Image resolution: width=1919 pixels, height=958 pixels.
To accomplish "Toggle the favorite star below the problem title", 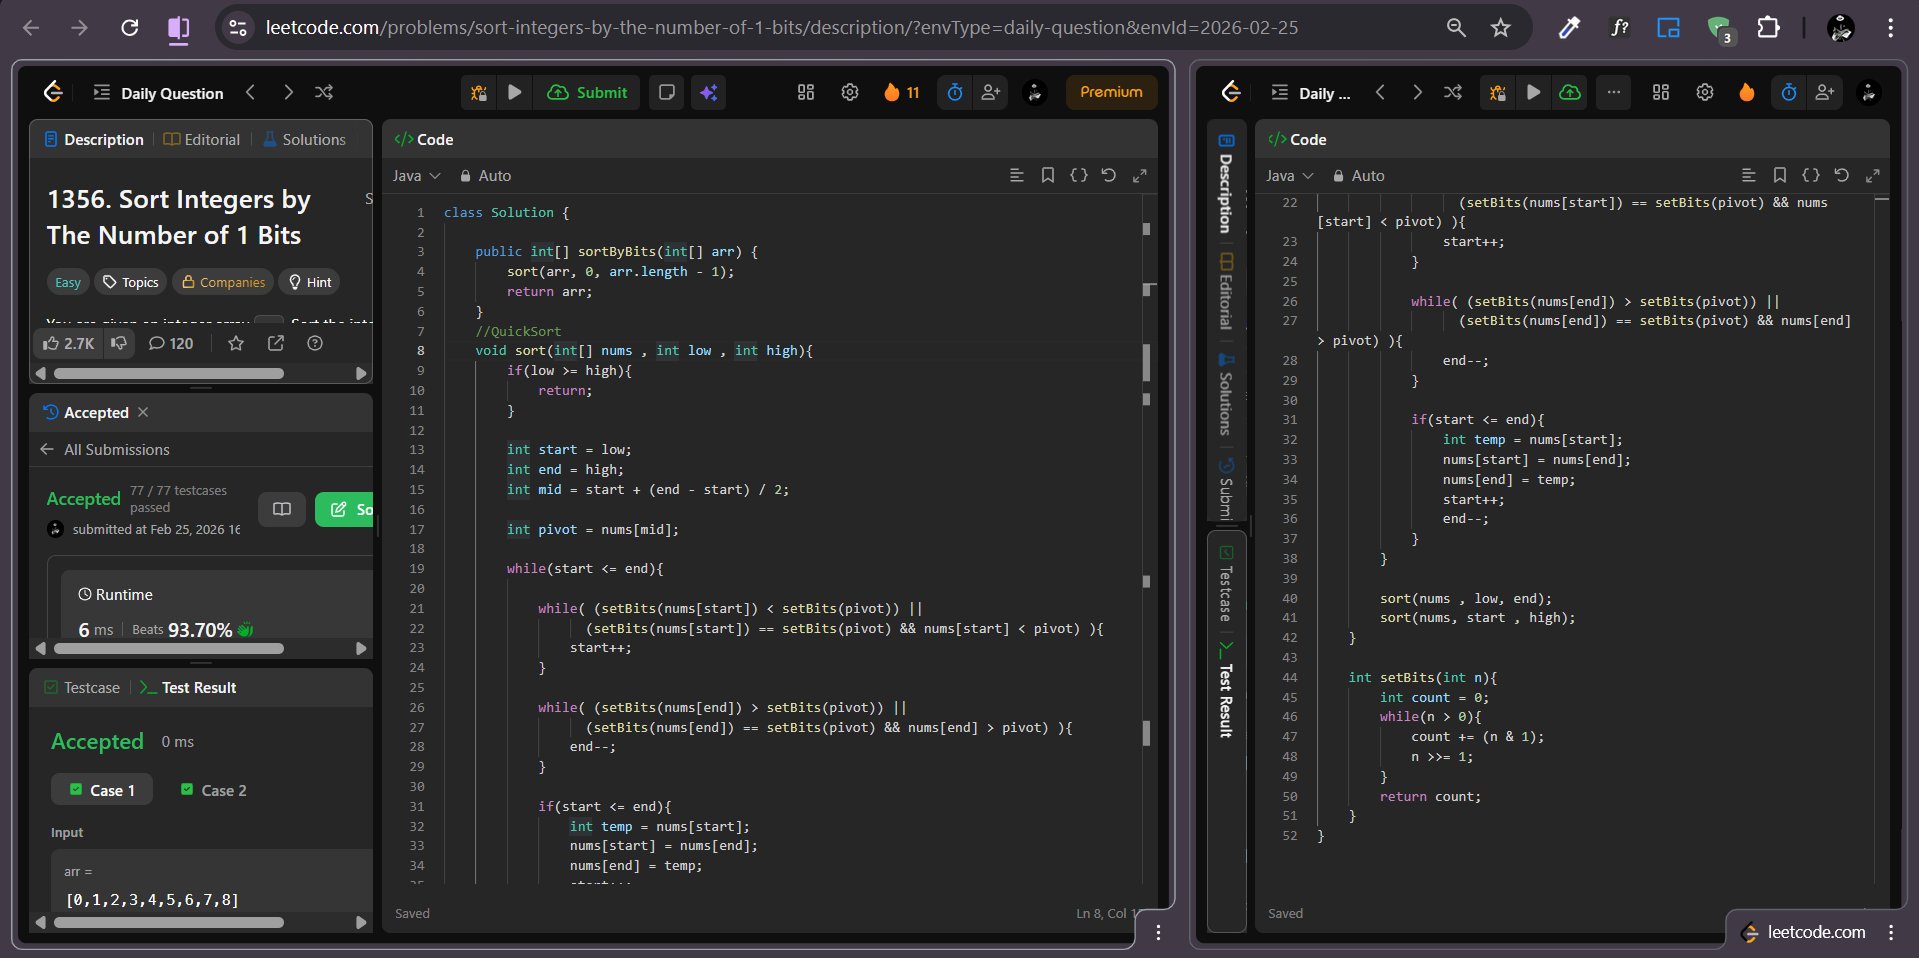I will click(236, 343).
